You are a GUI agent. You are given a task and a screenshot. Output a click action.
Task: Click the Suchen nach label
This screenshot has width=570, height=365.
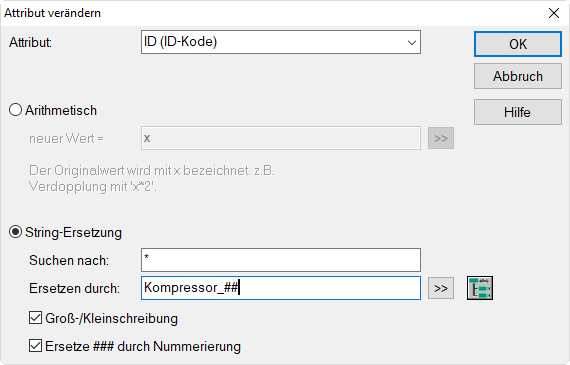[x=69, y=260]
